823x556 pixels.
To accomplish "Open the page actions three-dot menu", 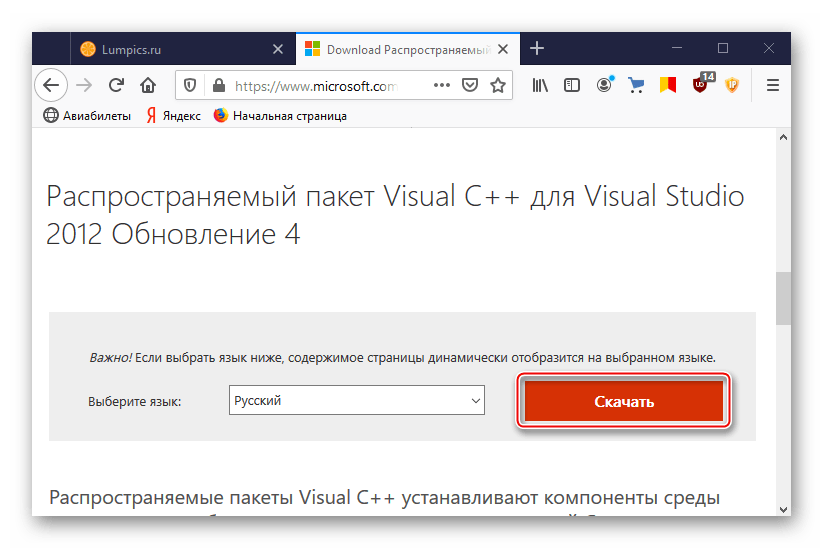I will pos(442,85).
